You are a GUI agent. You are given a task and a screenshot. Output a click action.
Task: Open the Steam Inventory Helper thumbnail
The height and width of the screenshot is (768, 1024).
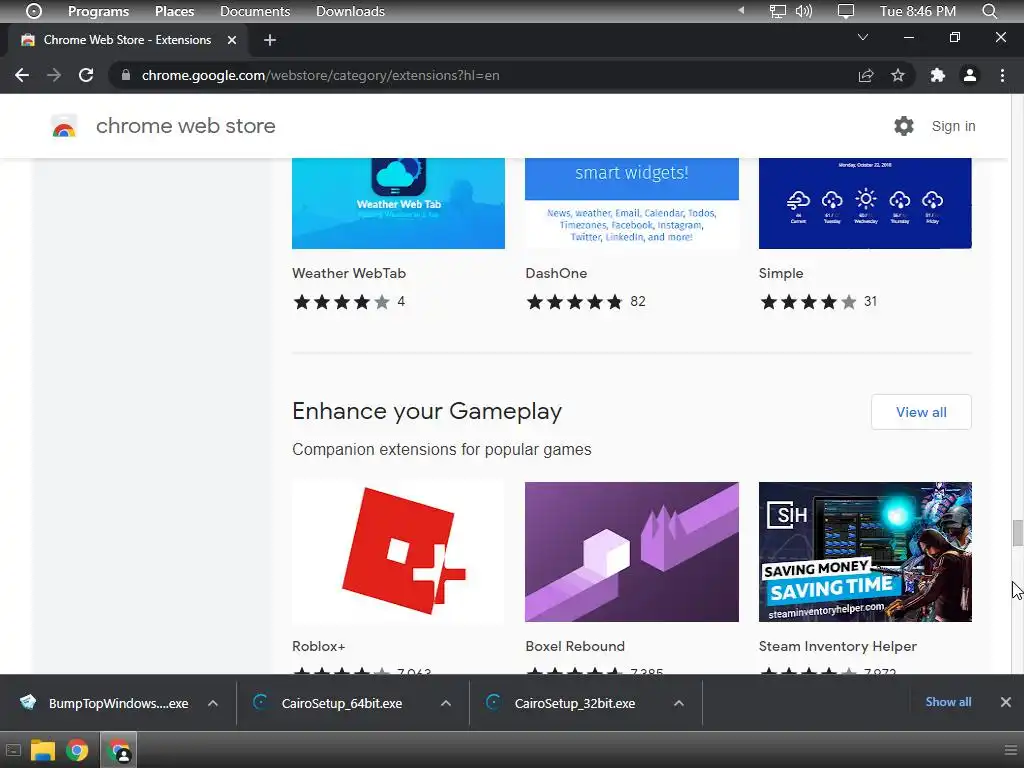coord(865,552)
